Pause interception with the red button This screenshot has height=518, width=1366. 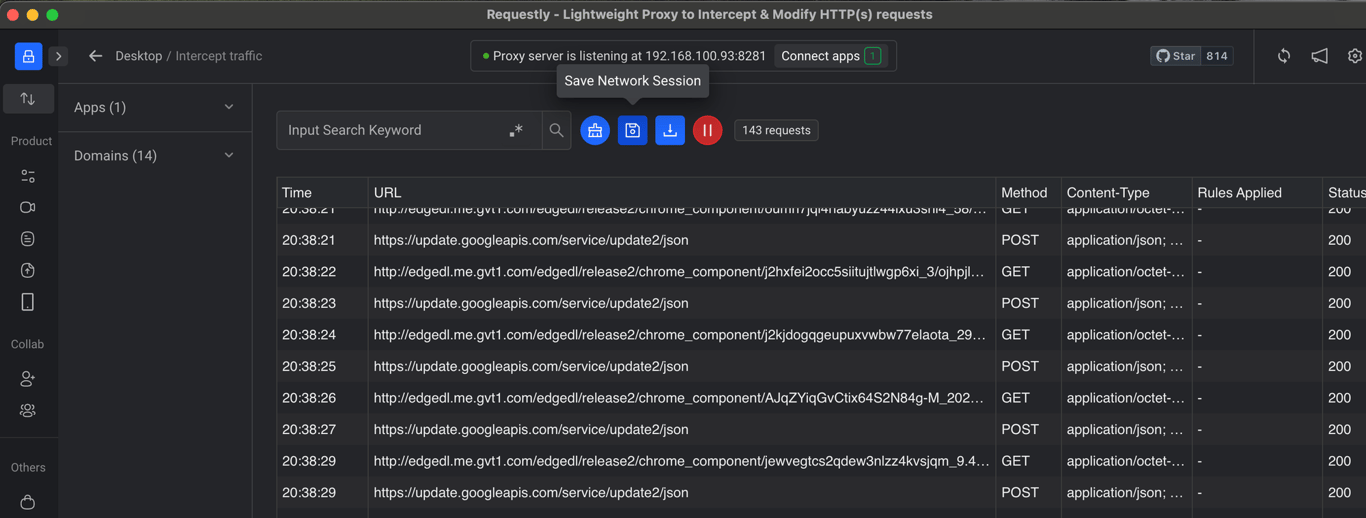point(707,130)
